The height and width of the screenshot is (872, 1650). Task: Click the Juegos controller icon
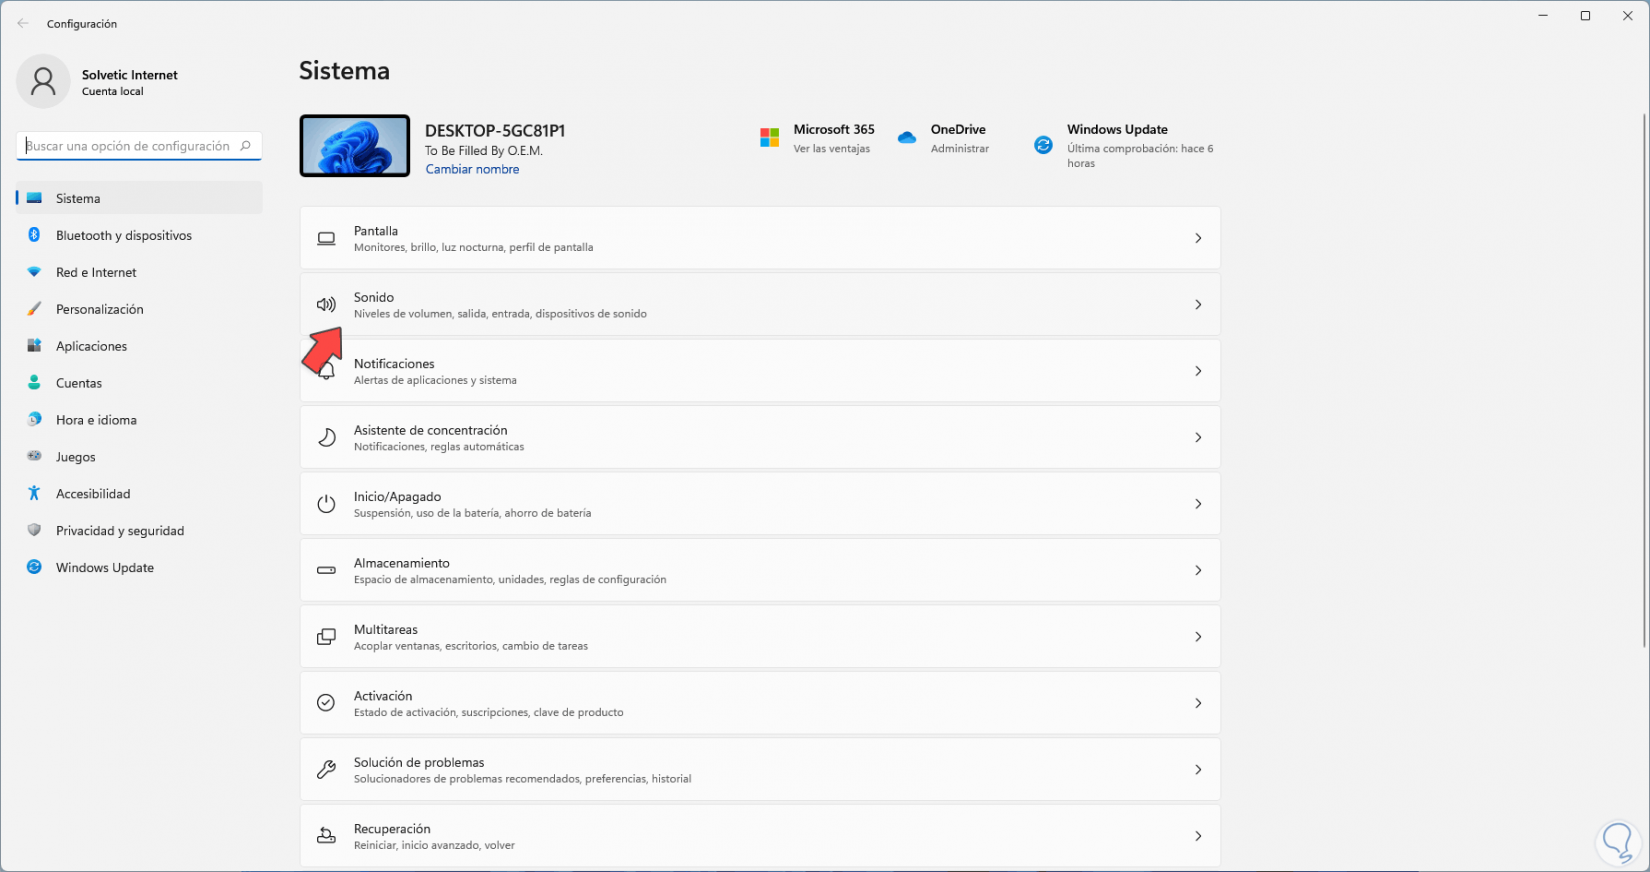34,457
